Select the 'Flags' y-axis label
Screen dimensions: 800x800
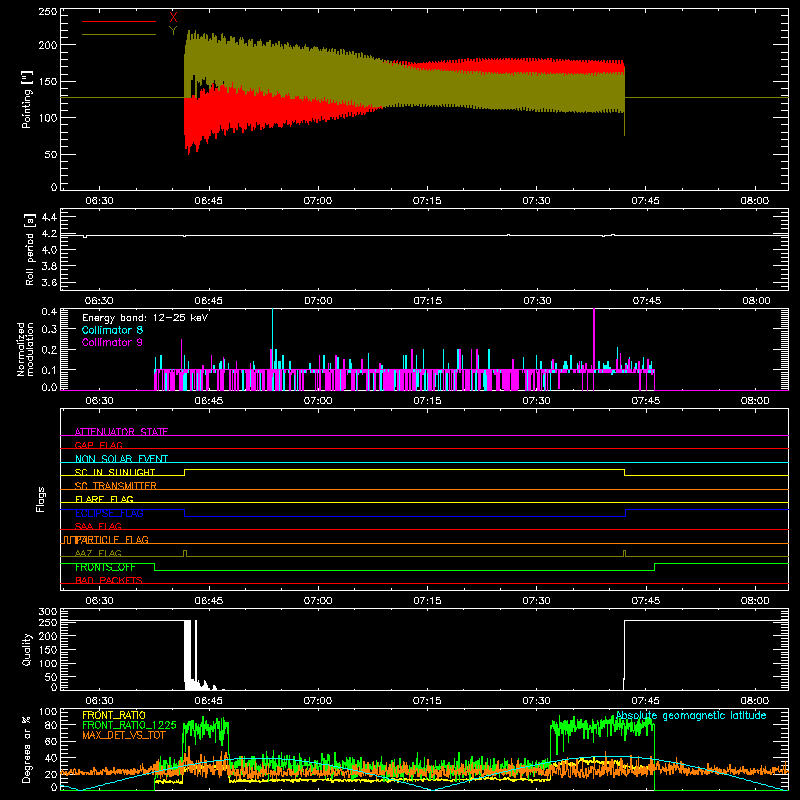[x=41, y=499]
